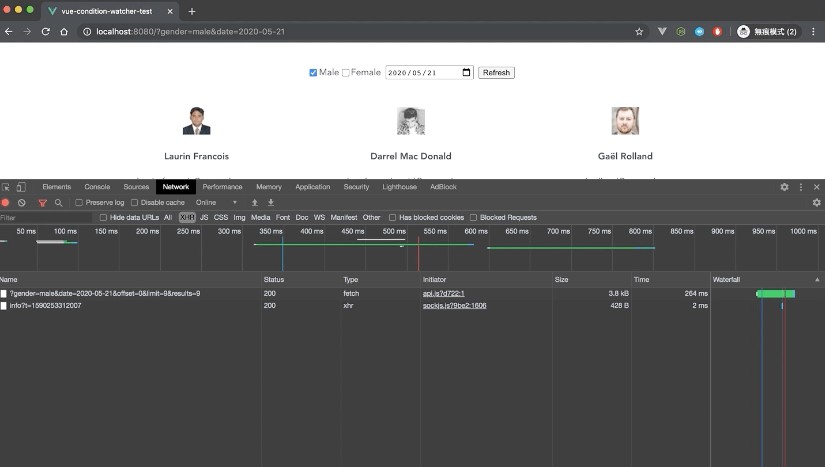Clear the network log
Image resolution: width=825 pixels, height=467 pixels.
(x=22, y=202)
